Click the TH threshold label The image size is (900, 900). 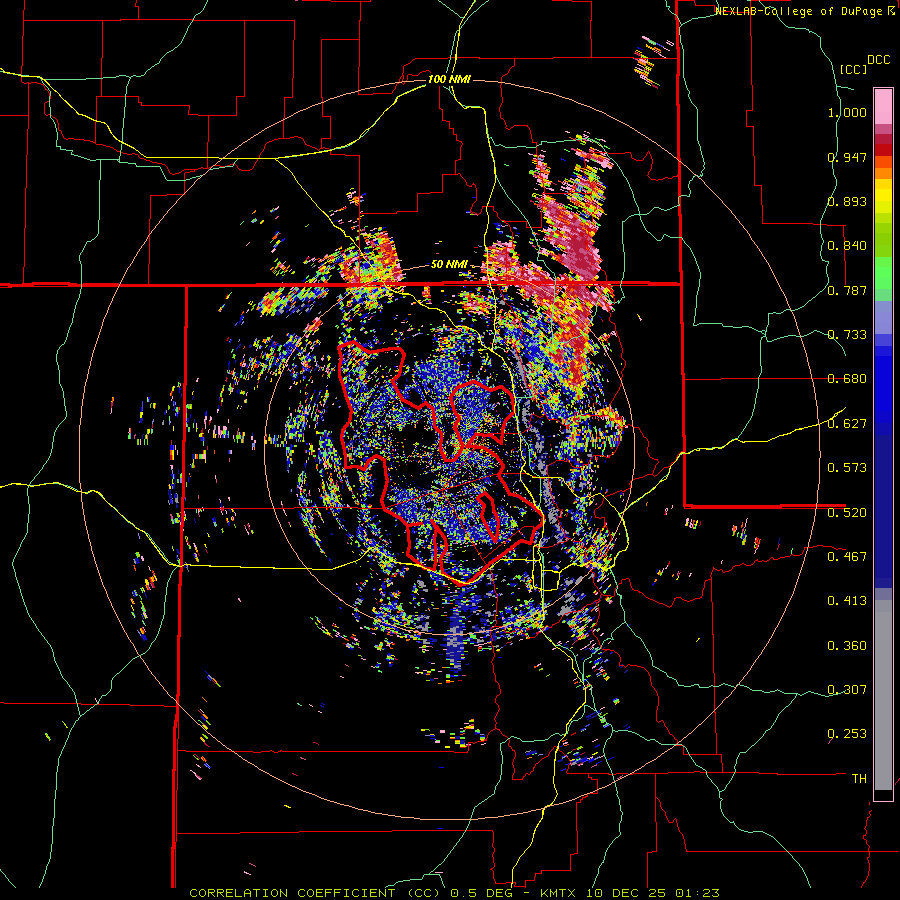point(859,779)
